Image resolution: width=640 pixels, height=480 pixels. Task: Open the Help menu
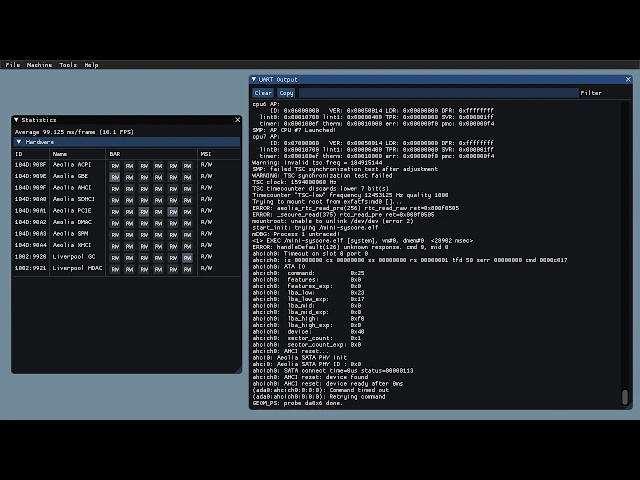(91, 65)
